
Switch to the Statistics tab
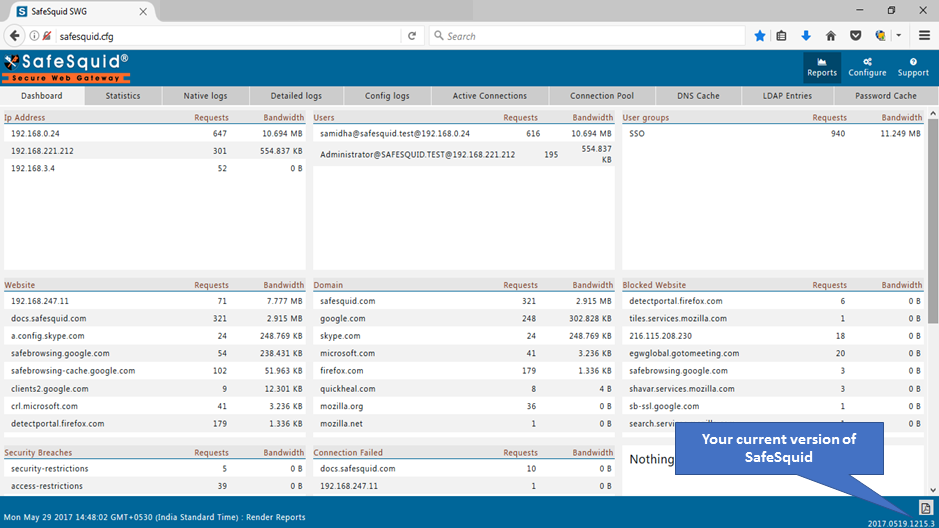click(x=123, y=96)
